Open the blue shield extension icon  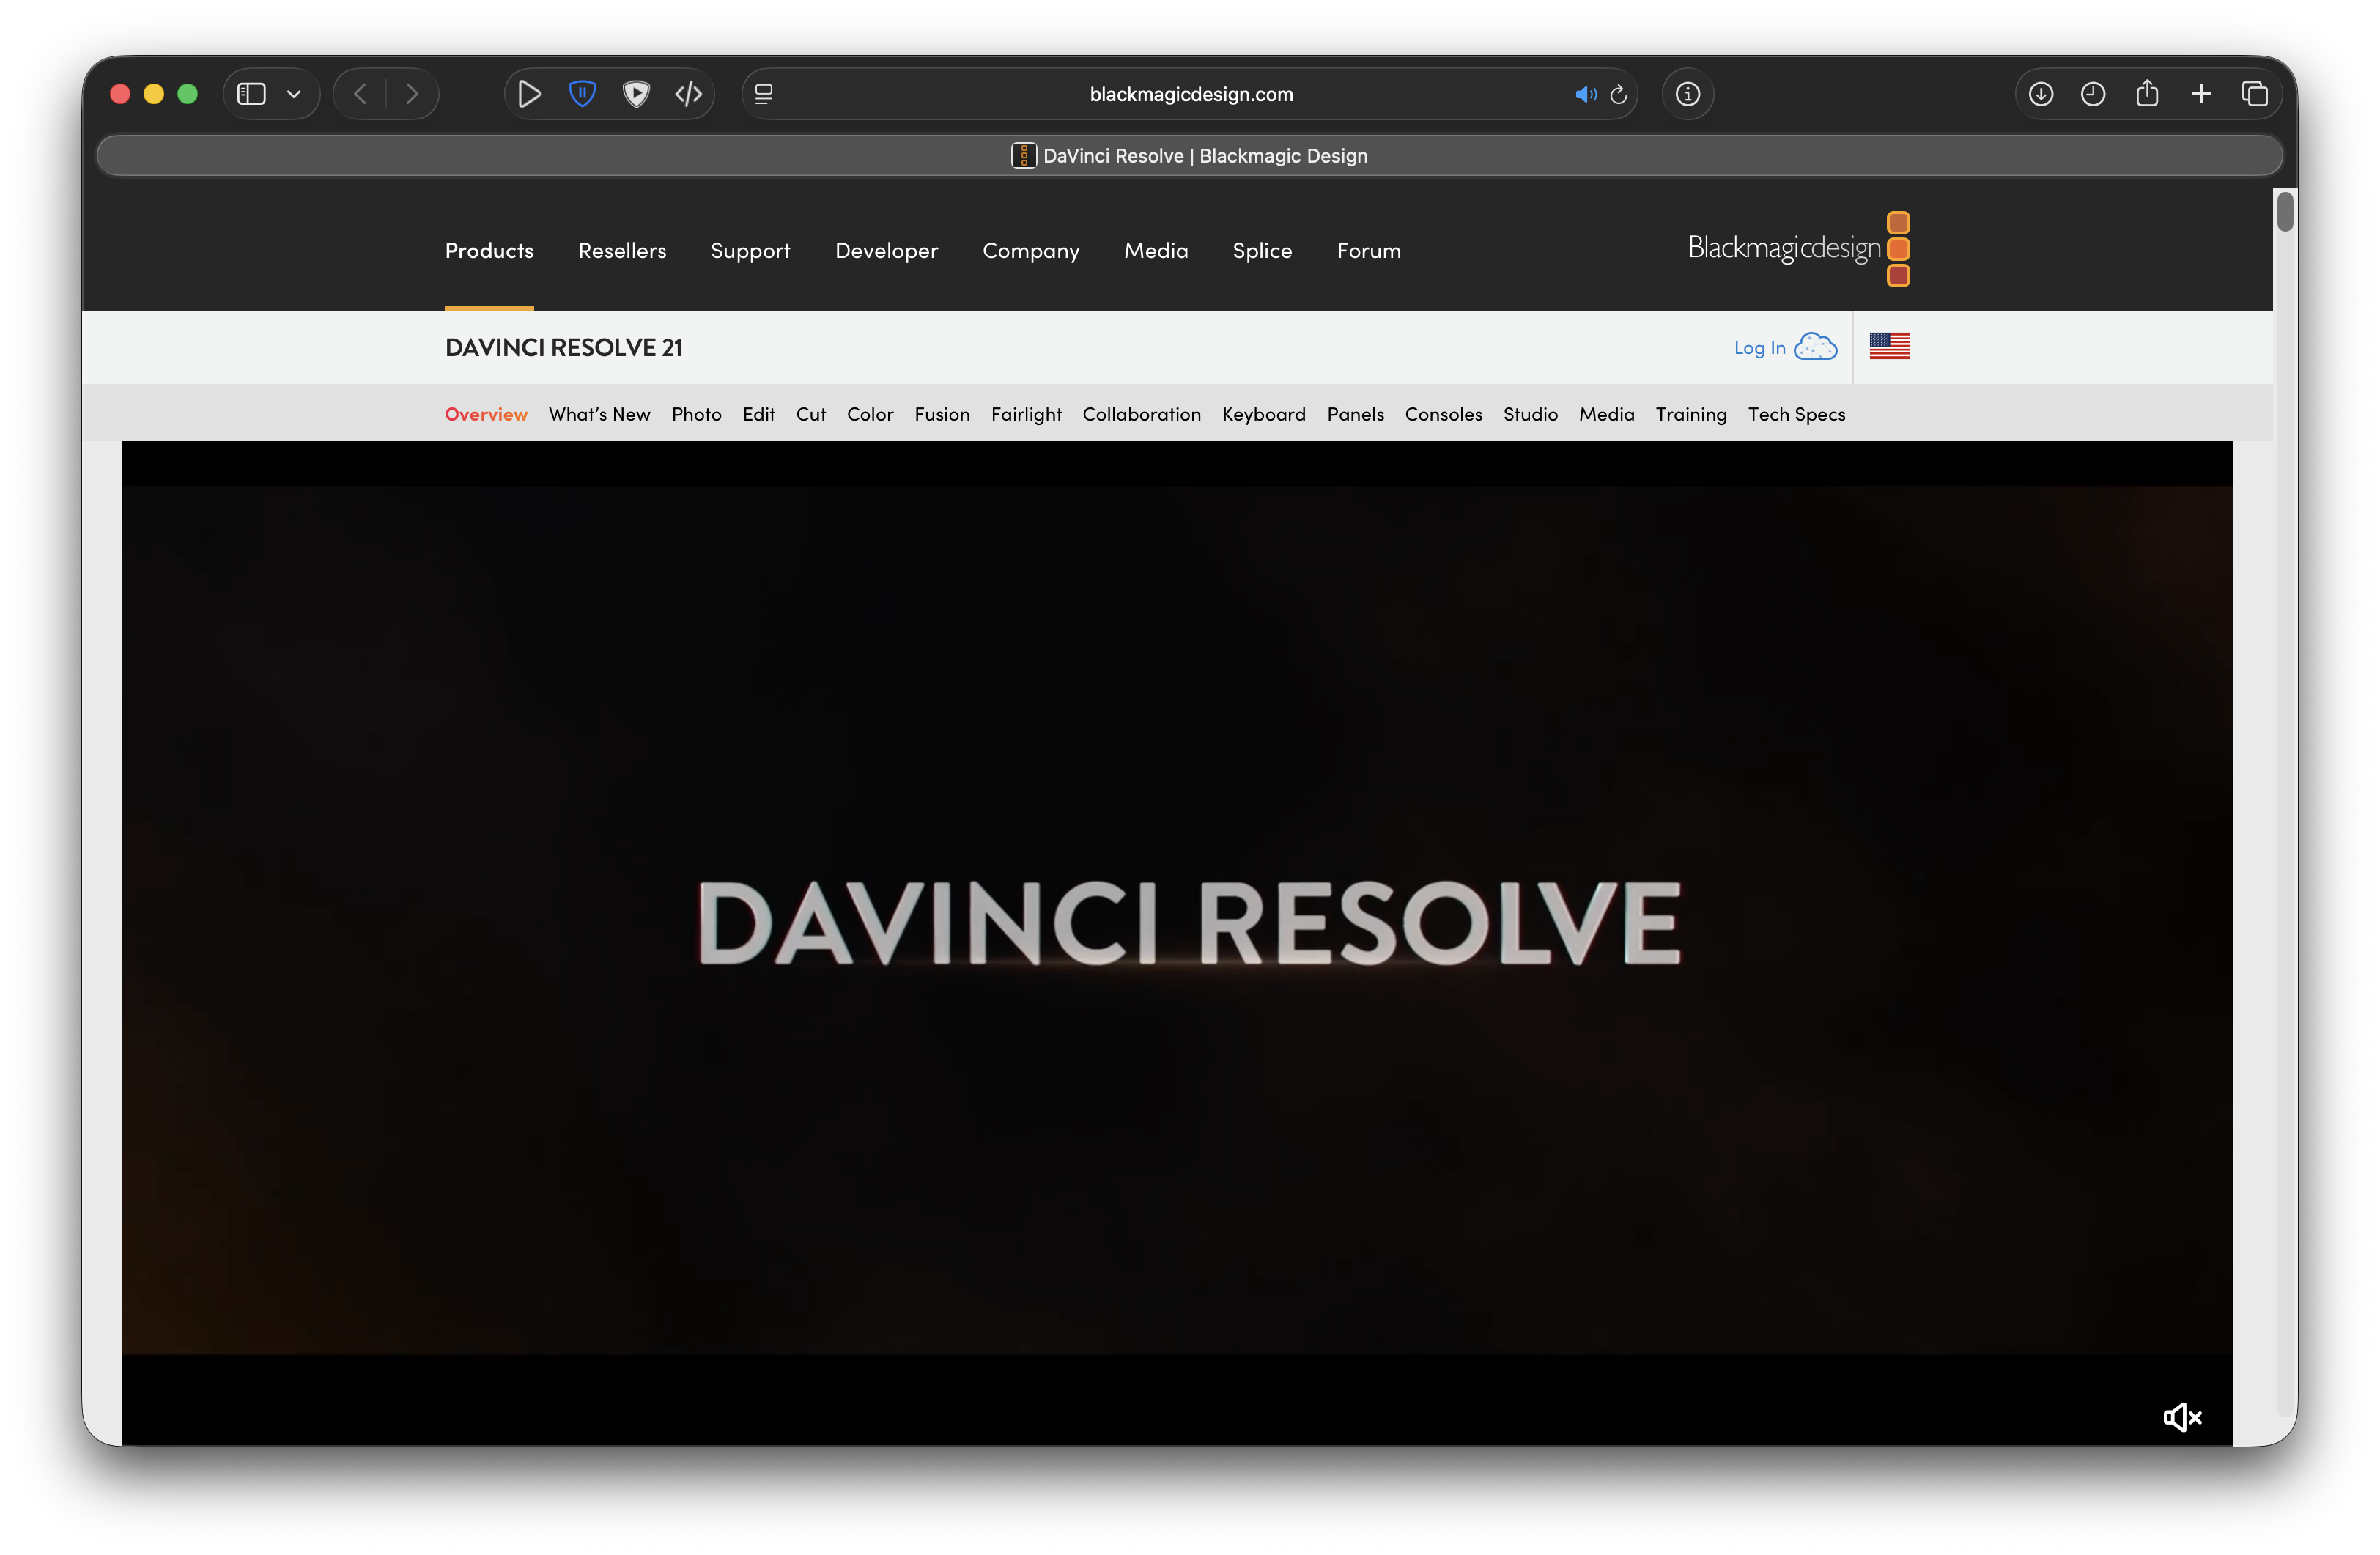(582, 94)
